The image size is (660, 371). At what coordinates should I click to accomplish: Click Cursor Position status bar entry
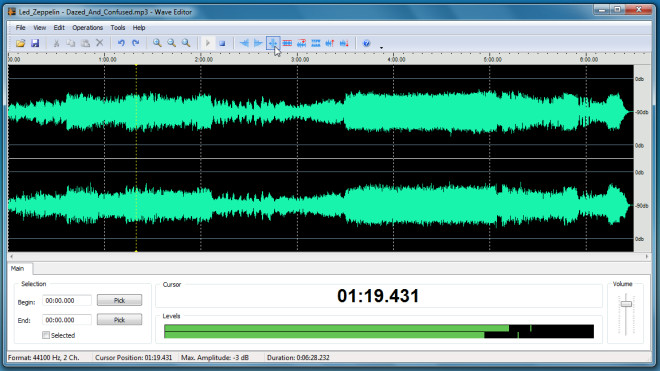[x=133, y=358]
